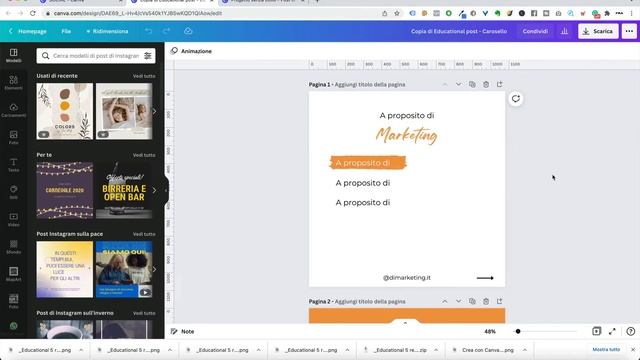Screen dimensions: 640x360
Task: Click the cloud save status icon
Action: click(x=188, y=31)
